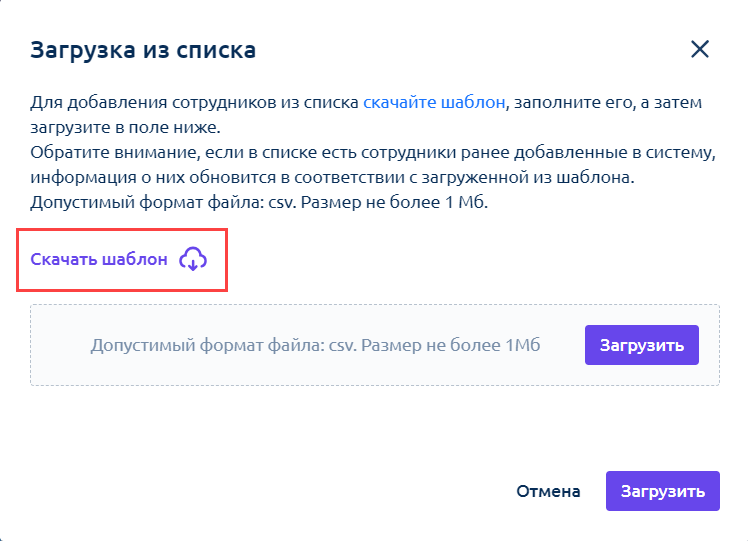This screenshot has height=541, width=748.
Task: Cancel with the Отмена button
Action: [548, 491]
